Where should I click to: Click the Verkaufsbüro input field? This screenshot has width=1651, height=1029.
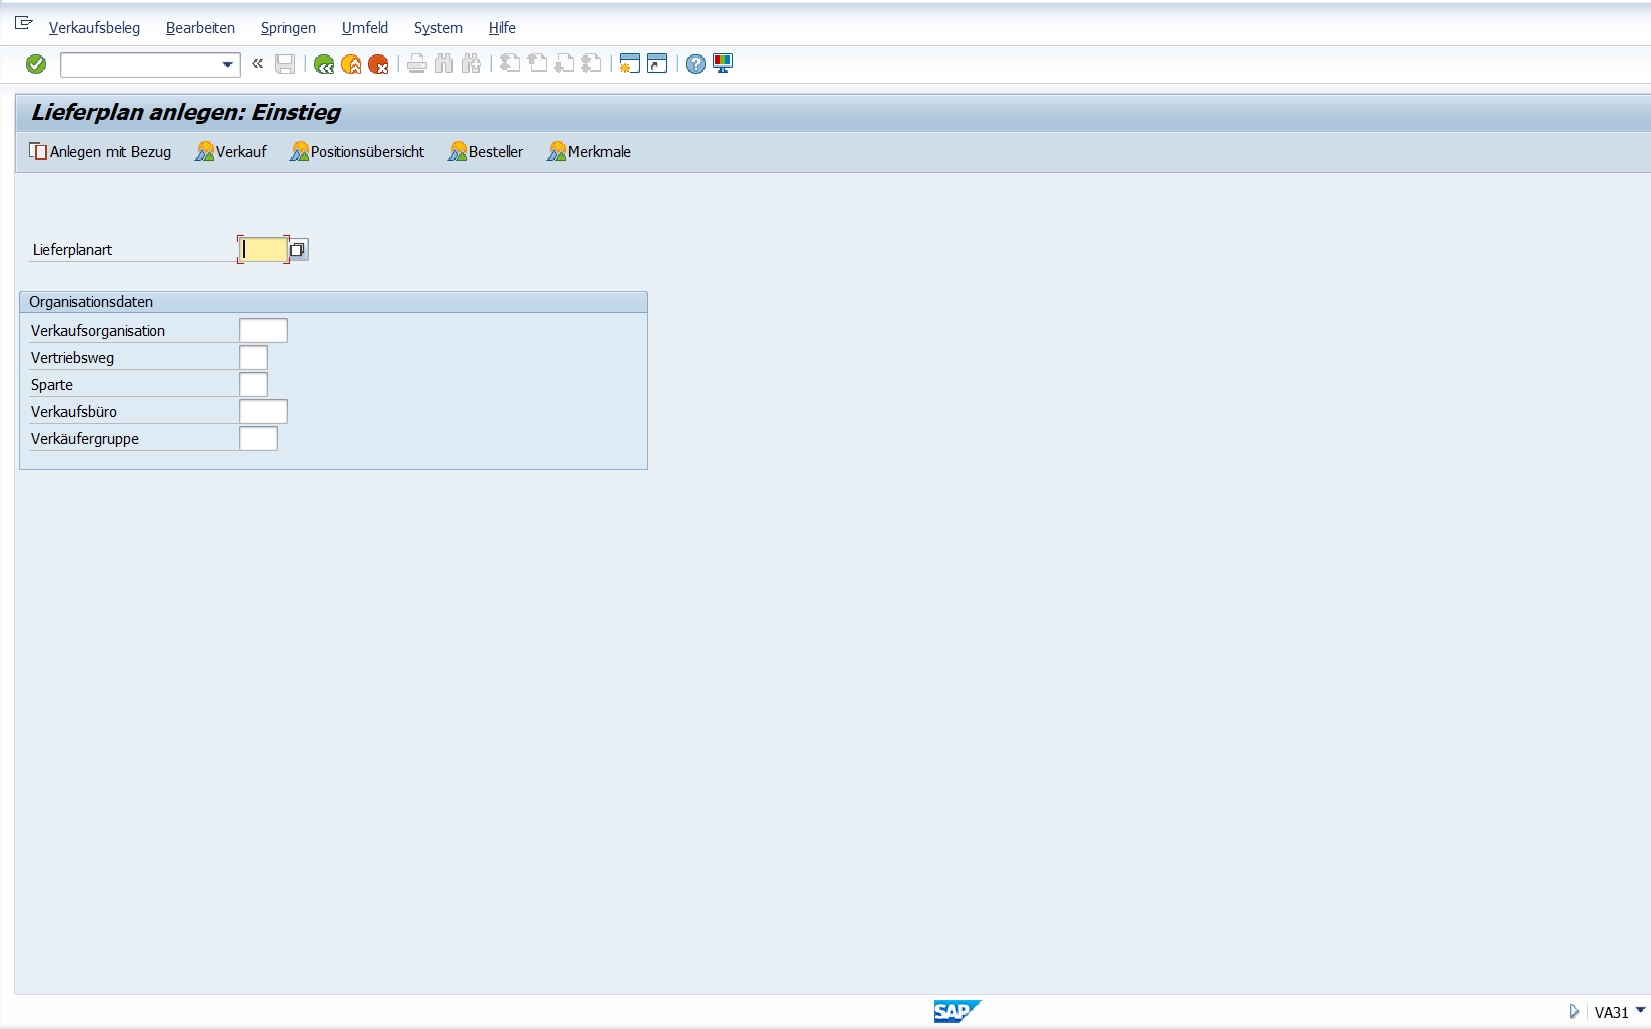pyautogui.click(x=263, y=412)
